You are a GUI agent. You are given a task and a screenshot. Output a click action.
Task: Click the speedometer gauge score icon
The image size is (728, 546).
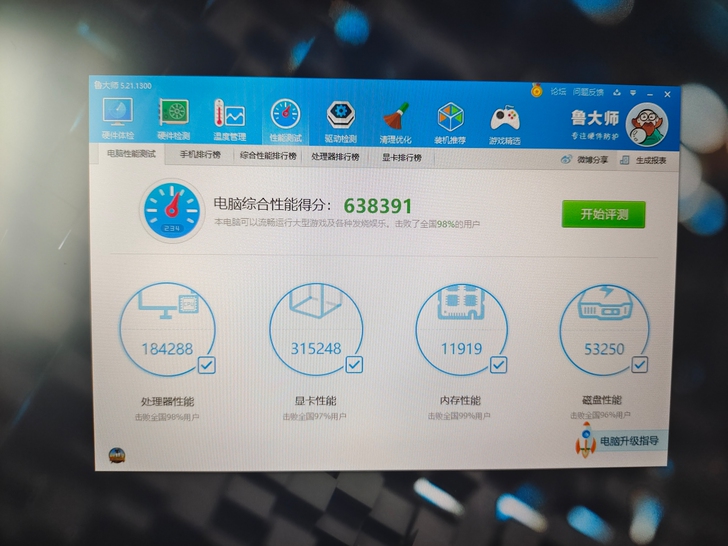point(172,210)
